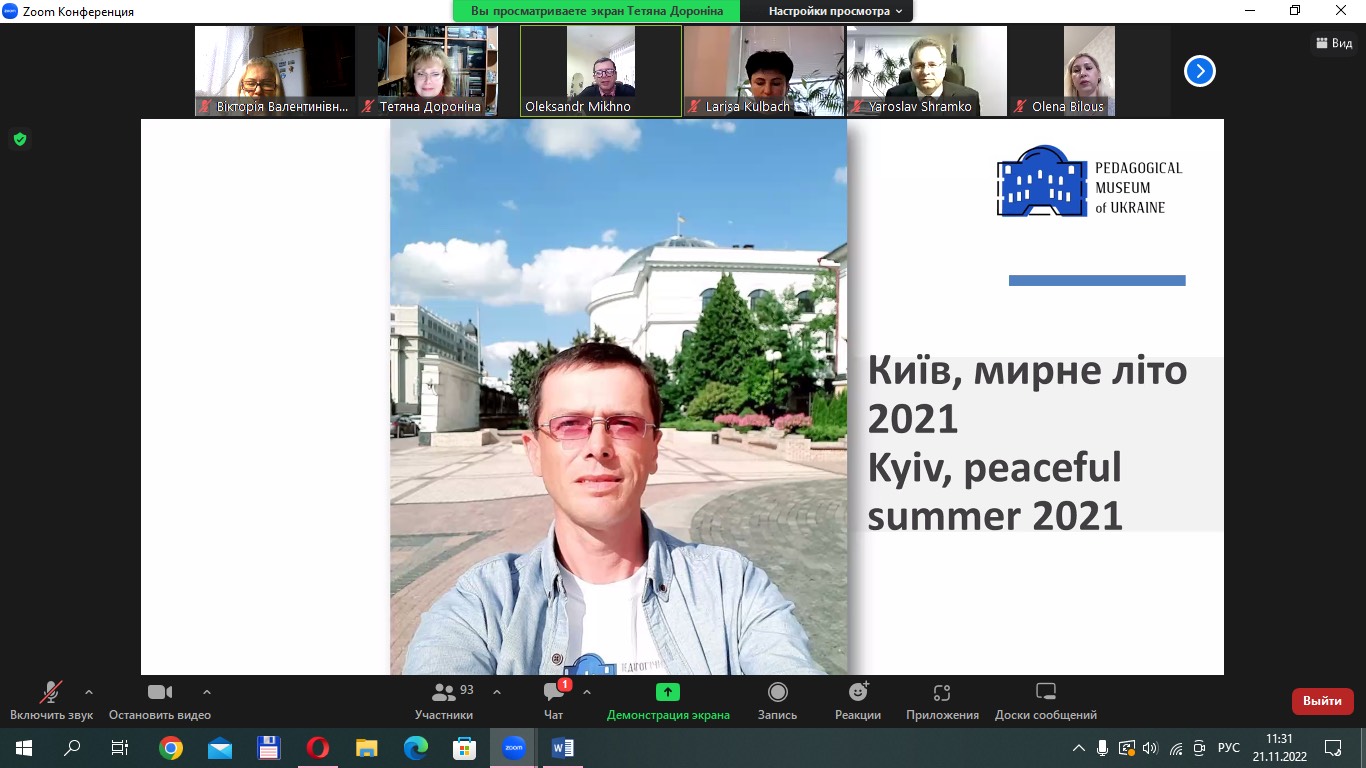
Task: Click the Record icon
Action: coord(777,693)
